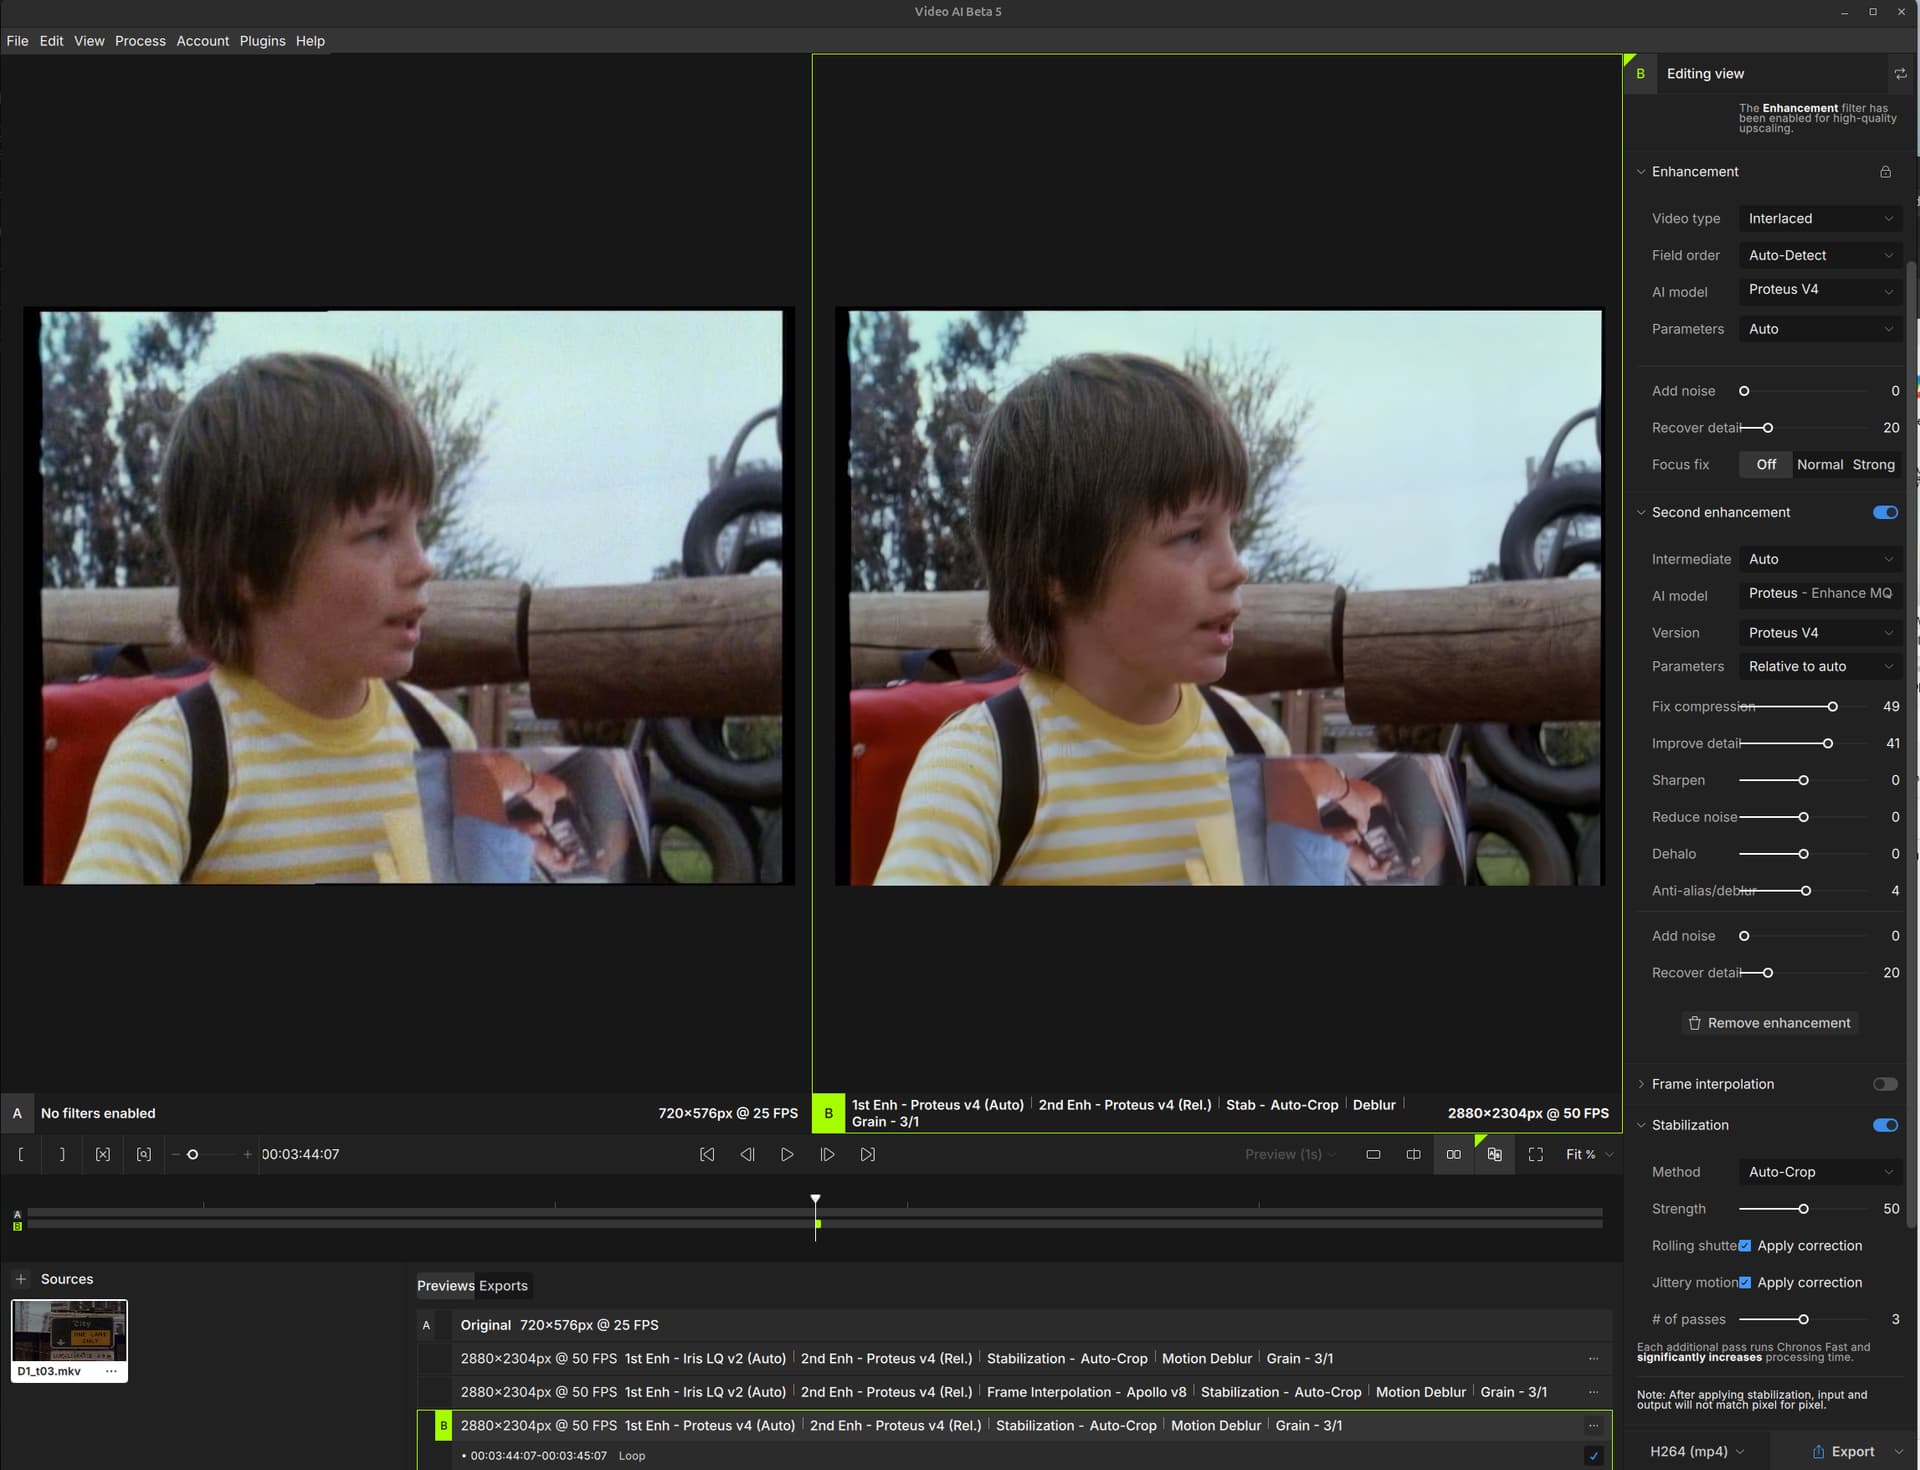Click the Remove enhancement button
Image resolution: width=1920 pixels, height=1470 pixels.
point(1768,1023)
